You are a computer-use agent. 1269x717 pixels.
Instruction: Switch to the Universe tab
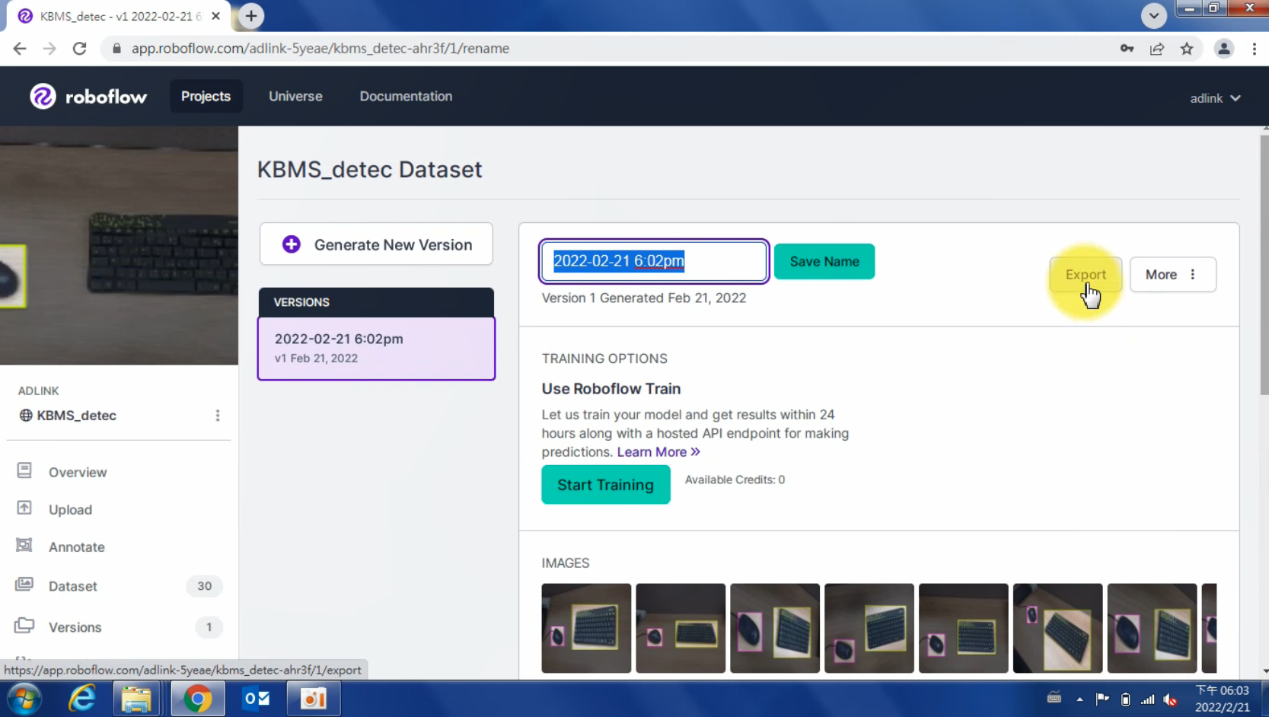(x=295, y=96)
